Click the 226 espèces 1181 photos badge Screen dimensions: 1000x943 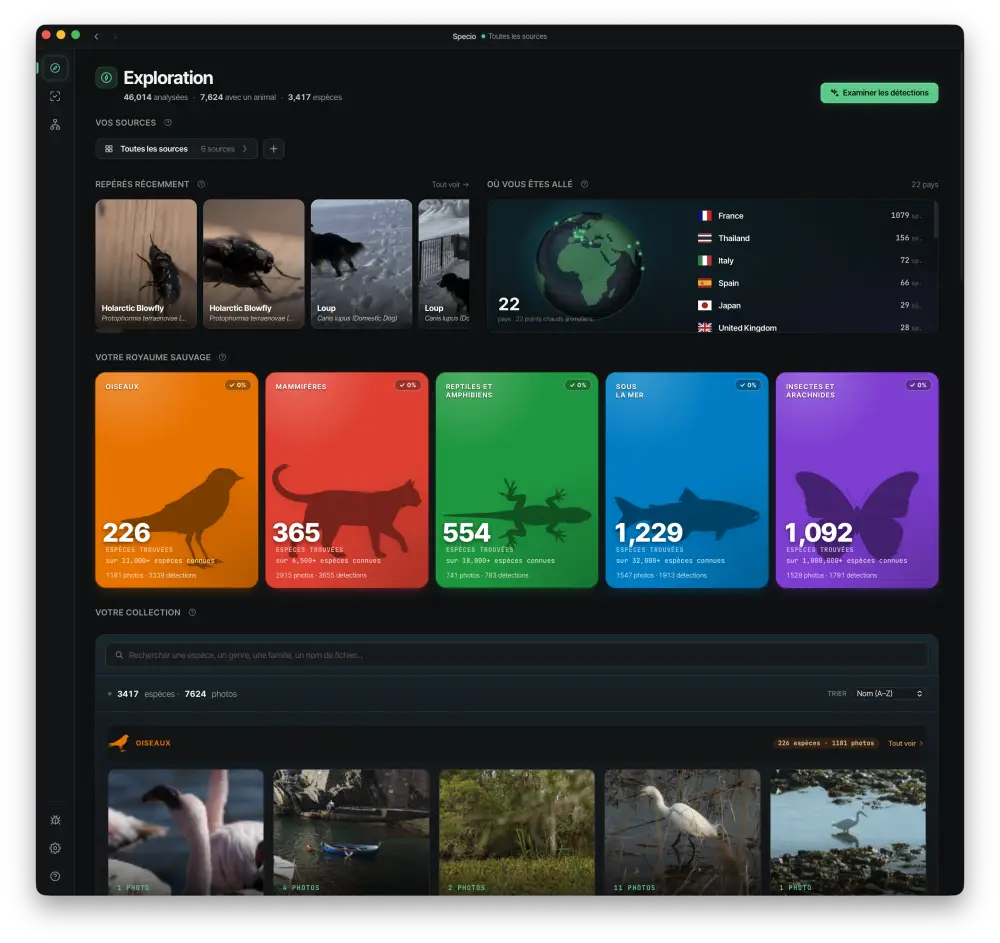(827, 743)
